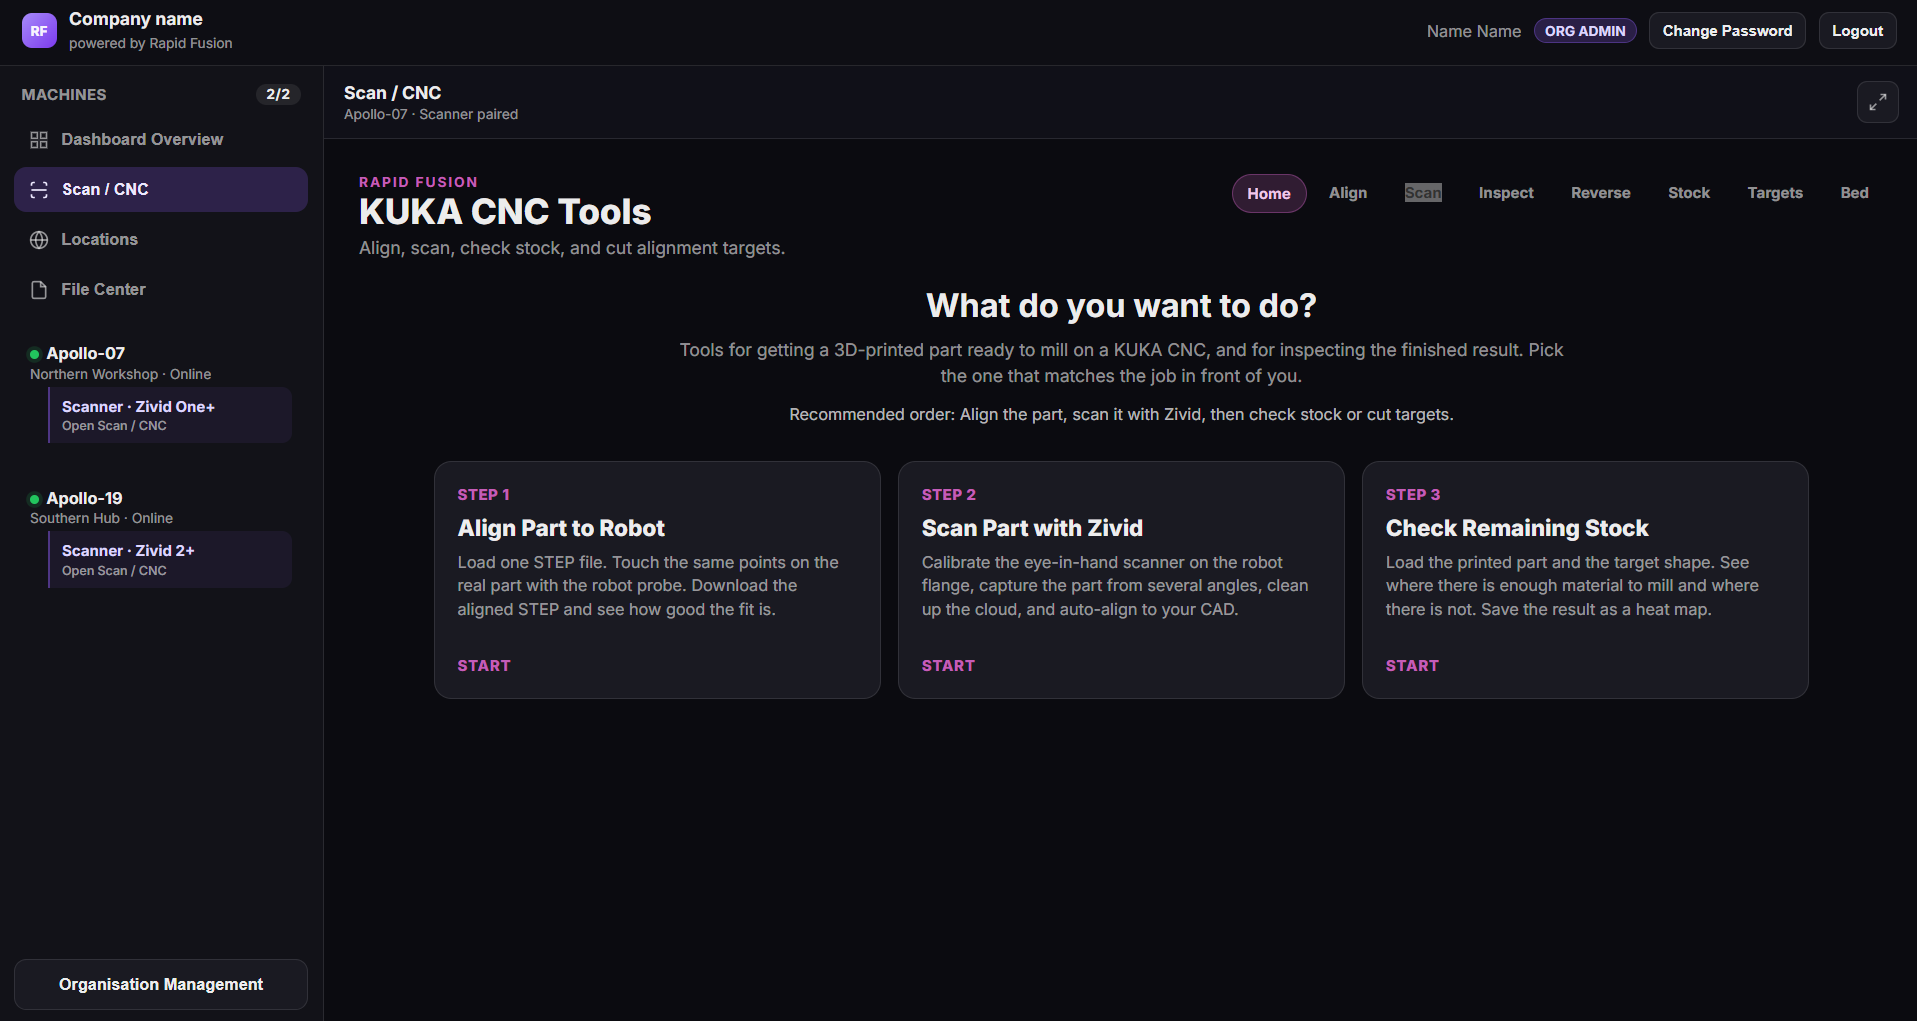
Task: Go to Locations page
Action: pyautogui.click(x=161, y=240)
